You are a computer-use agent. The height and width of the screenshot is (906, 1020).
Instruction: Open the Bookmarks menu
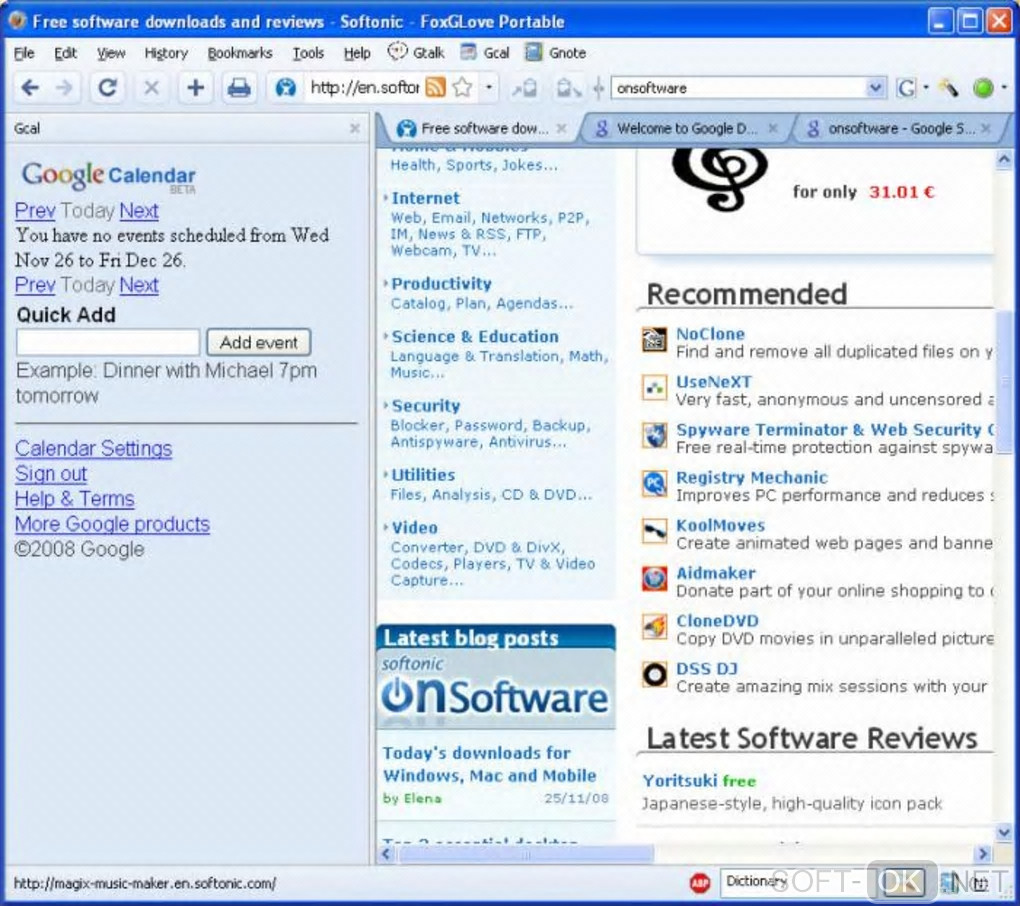[239, 53]
